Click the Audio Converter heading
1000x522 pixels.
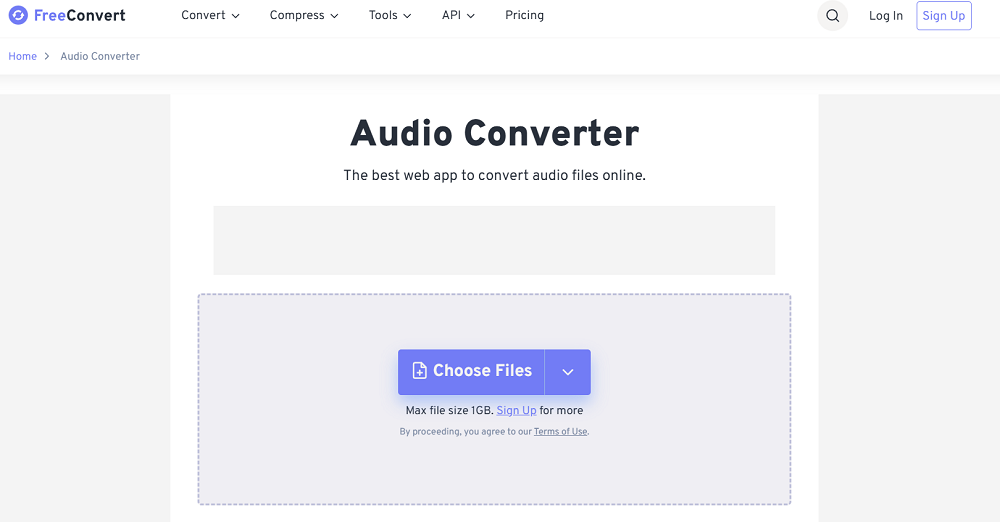click(494, 133)
